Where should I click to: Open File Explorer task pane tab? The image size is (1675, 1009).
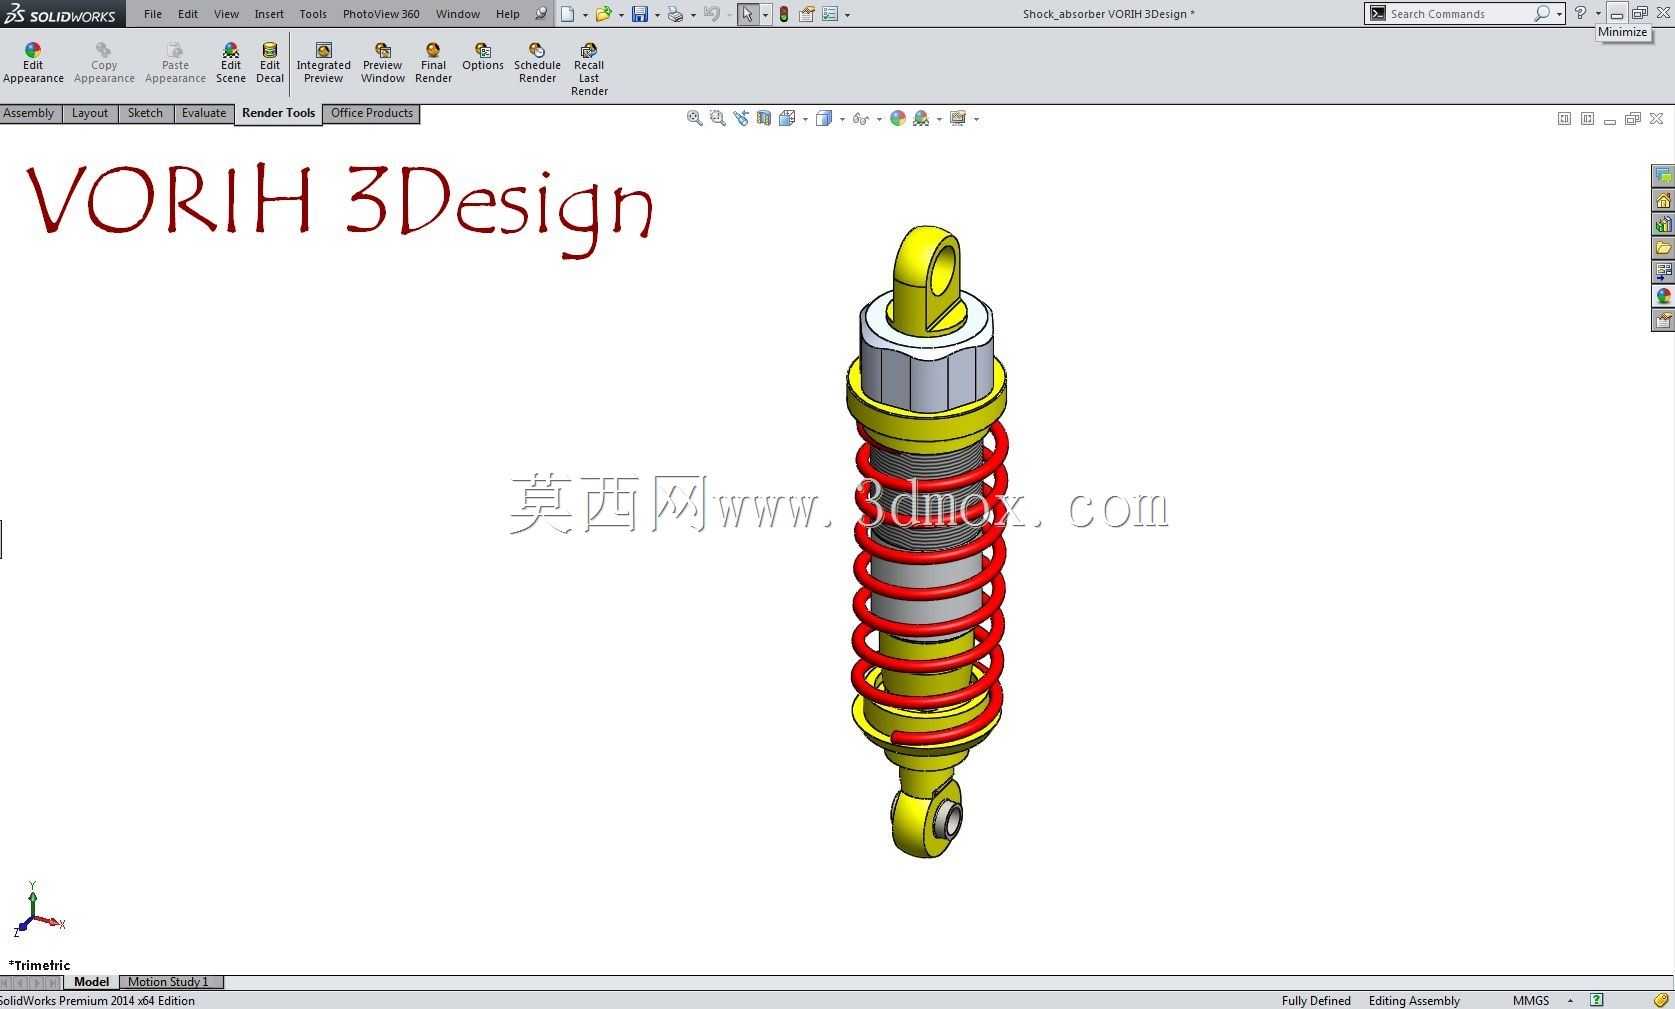(x=1663, y=248)
